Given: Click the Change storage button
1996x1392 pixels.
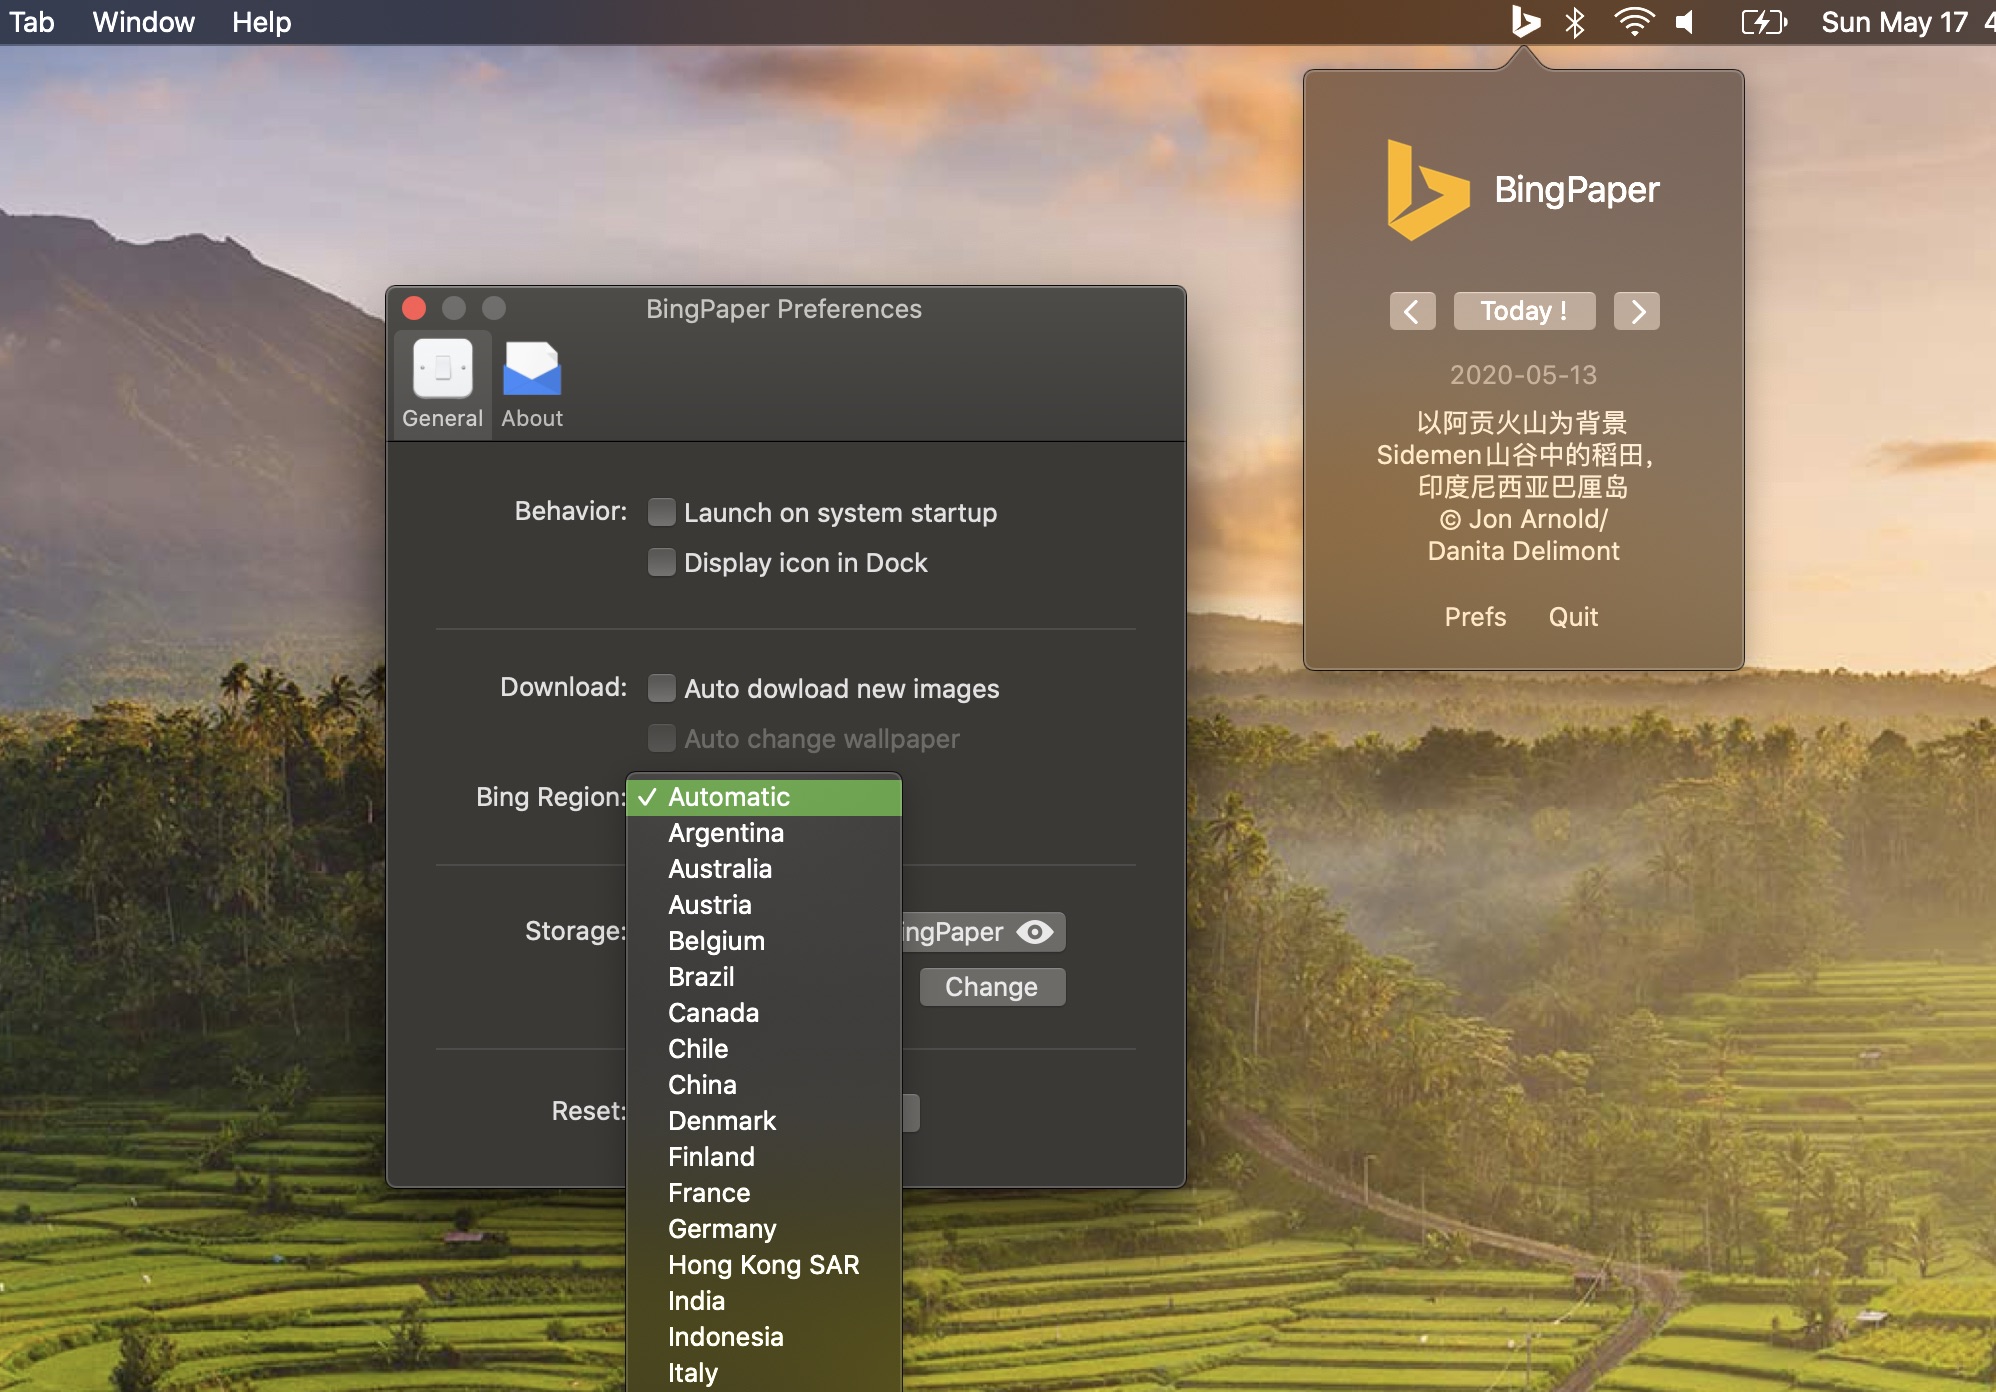Looking at the screenshot, I should pyautogui.click(x=991, y=987).
